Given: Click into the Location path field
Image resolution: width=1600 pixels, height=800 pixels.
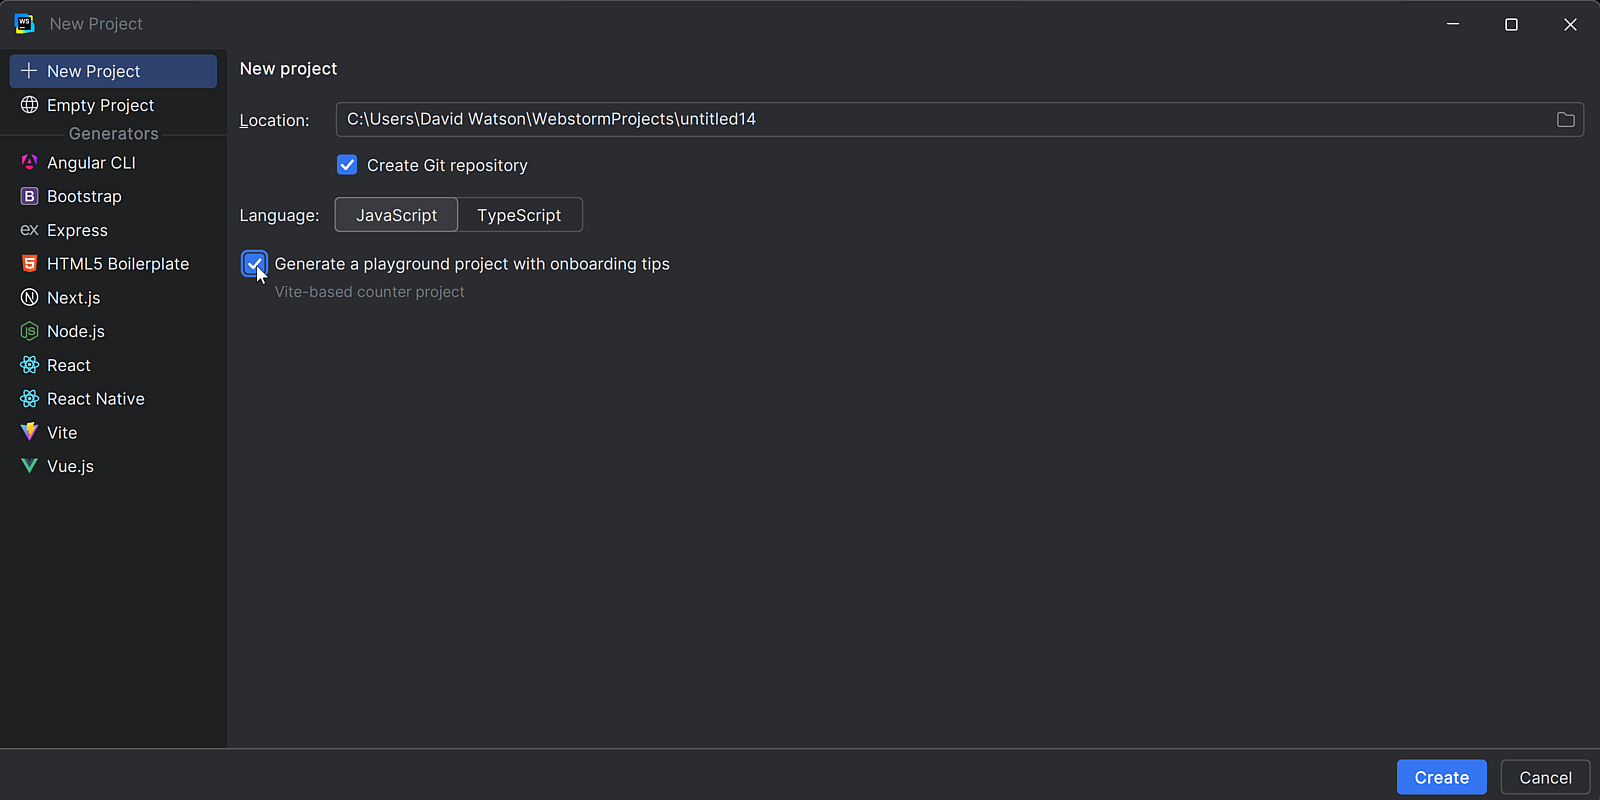Looking at the screenshot, I should tap(940, 120).
